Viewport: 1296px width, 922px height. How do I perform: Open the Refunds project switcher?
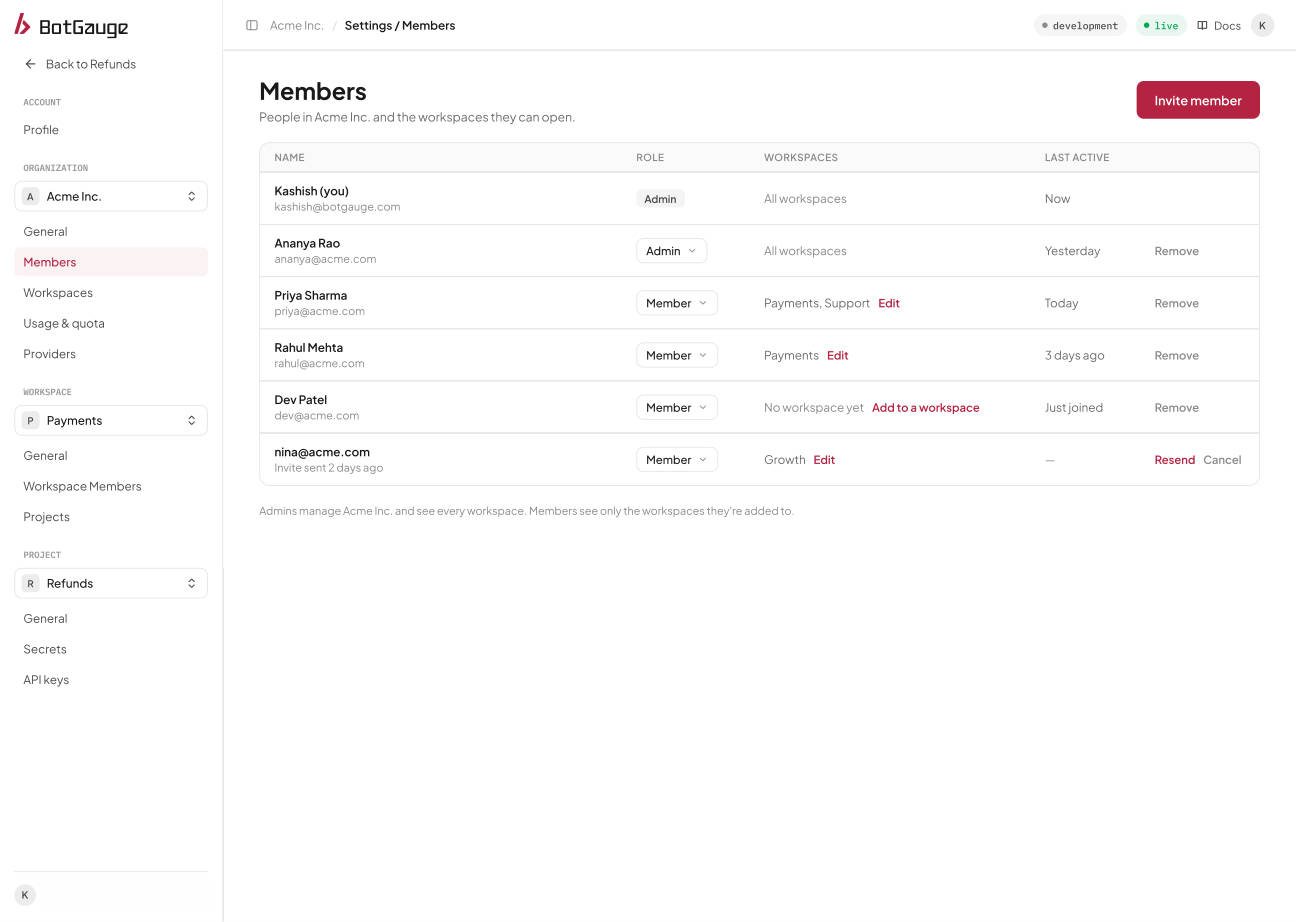point(111,583)
